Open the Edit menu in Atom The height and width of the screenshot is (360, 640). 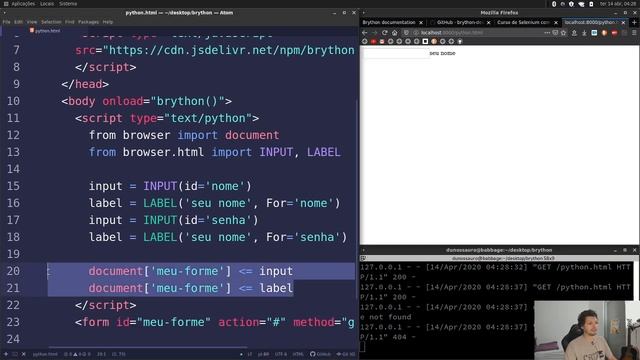pos(18,22)
